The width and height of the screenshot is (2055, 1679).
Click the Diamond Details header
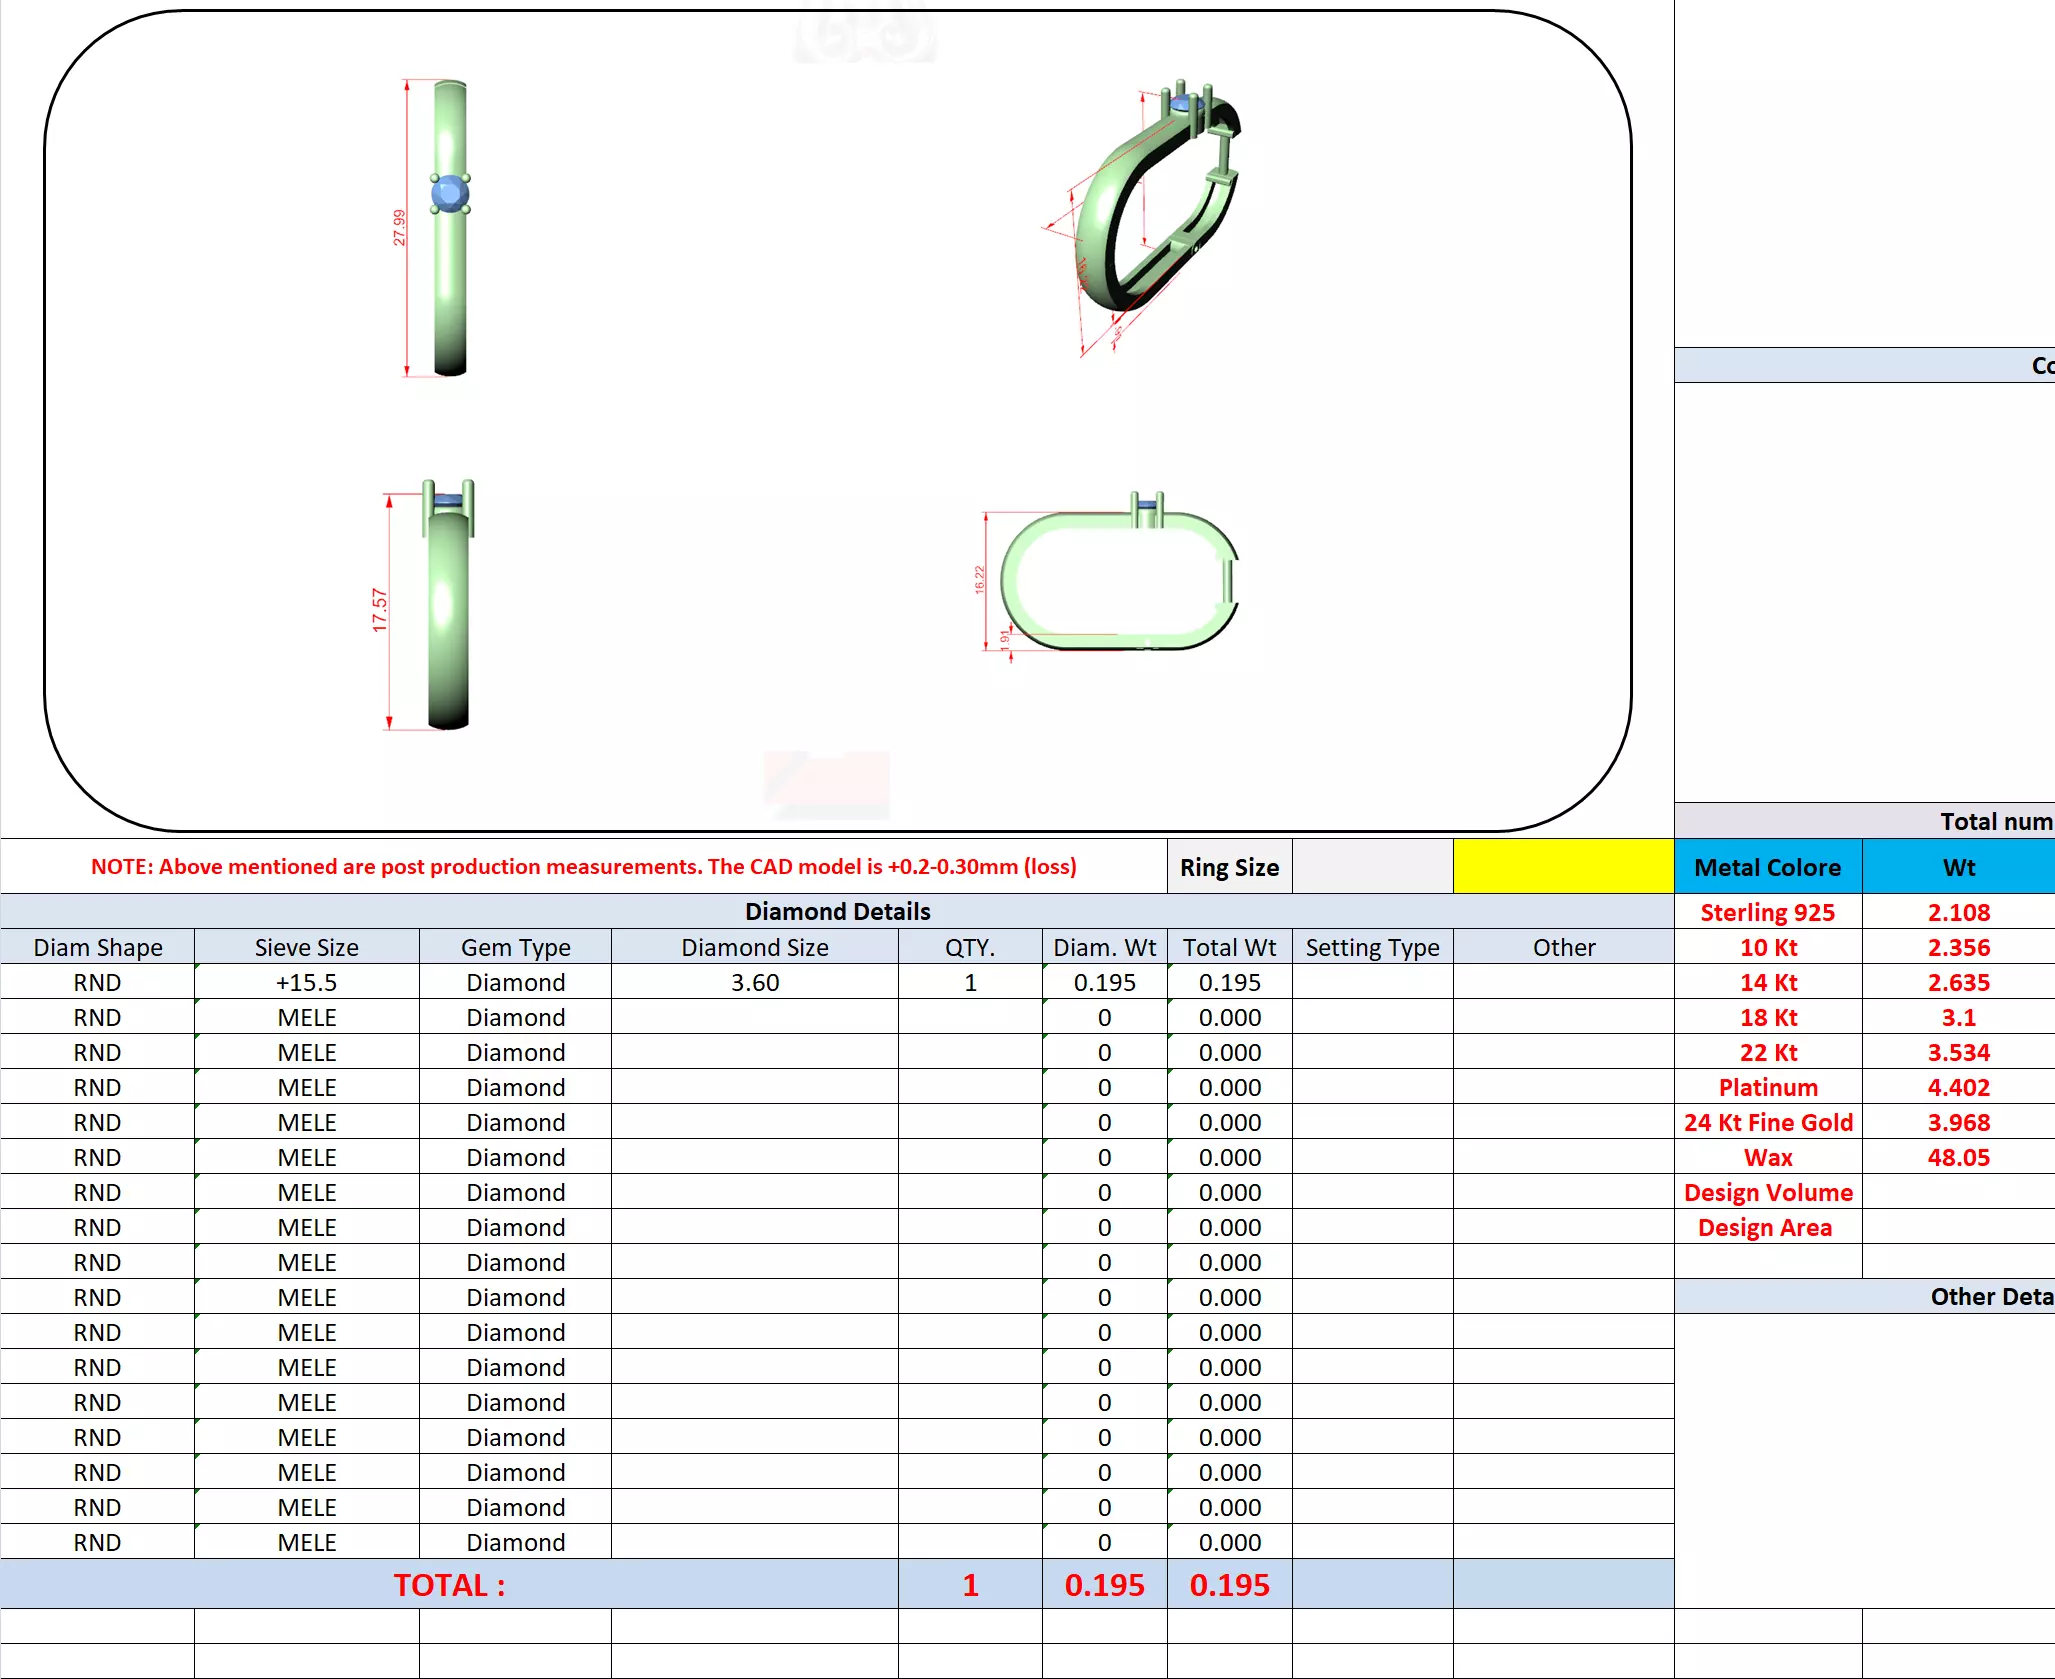click(x=837, y=911)
